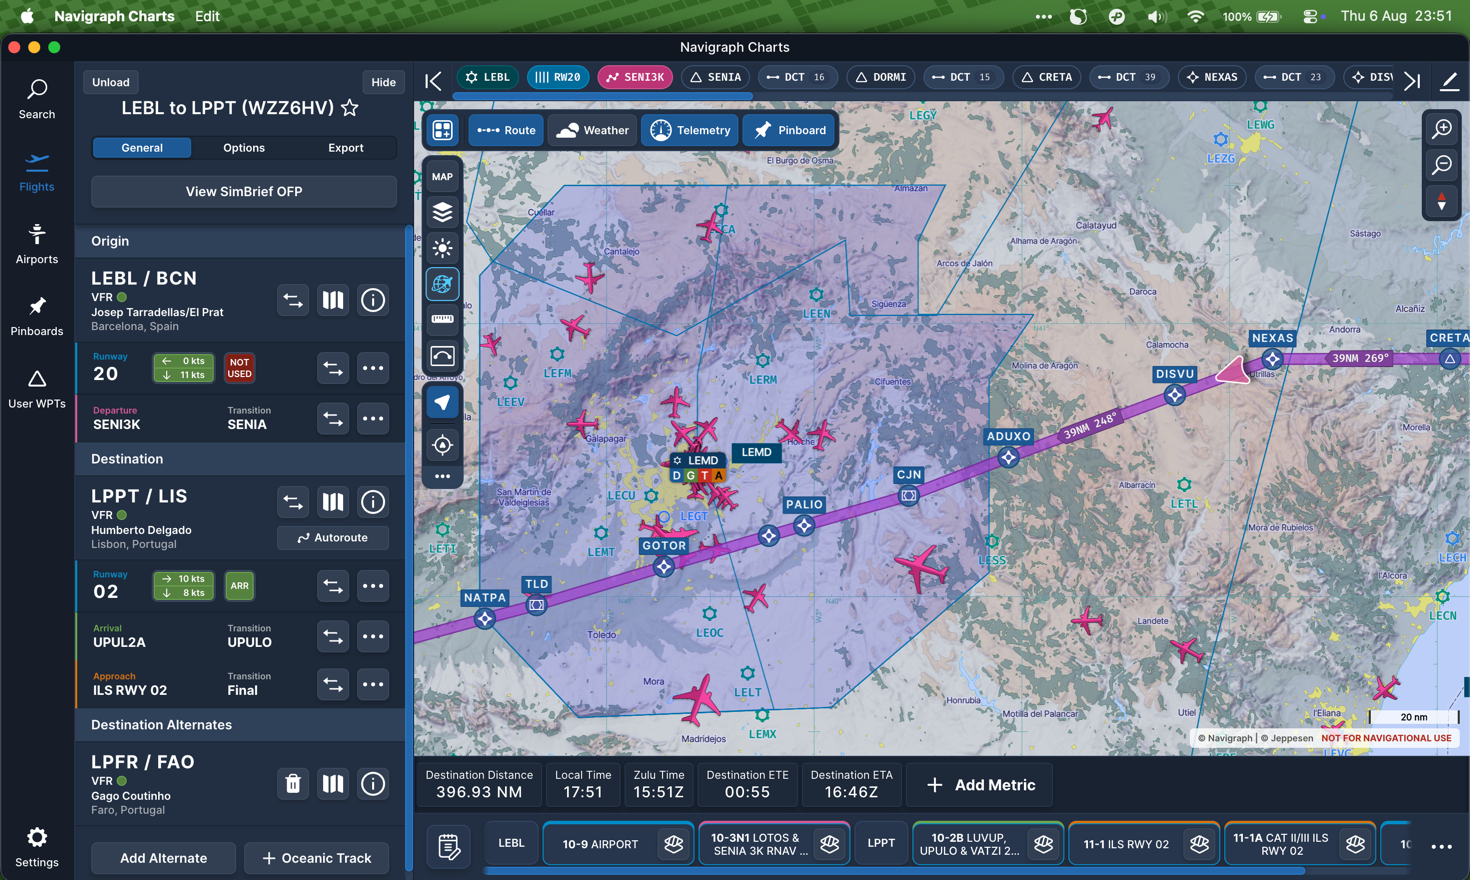Open airport info for LPFR / FAO
1470x880 pixels.
(373, 784)
